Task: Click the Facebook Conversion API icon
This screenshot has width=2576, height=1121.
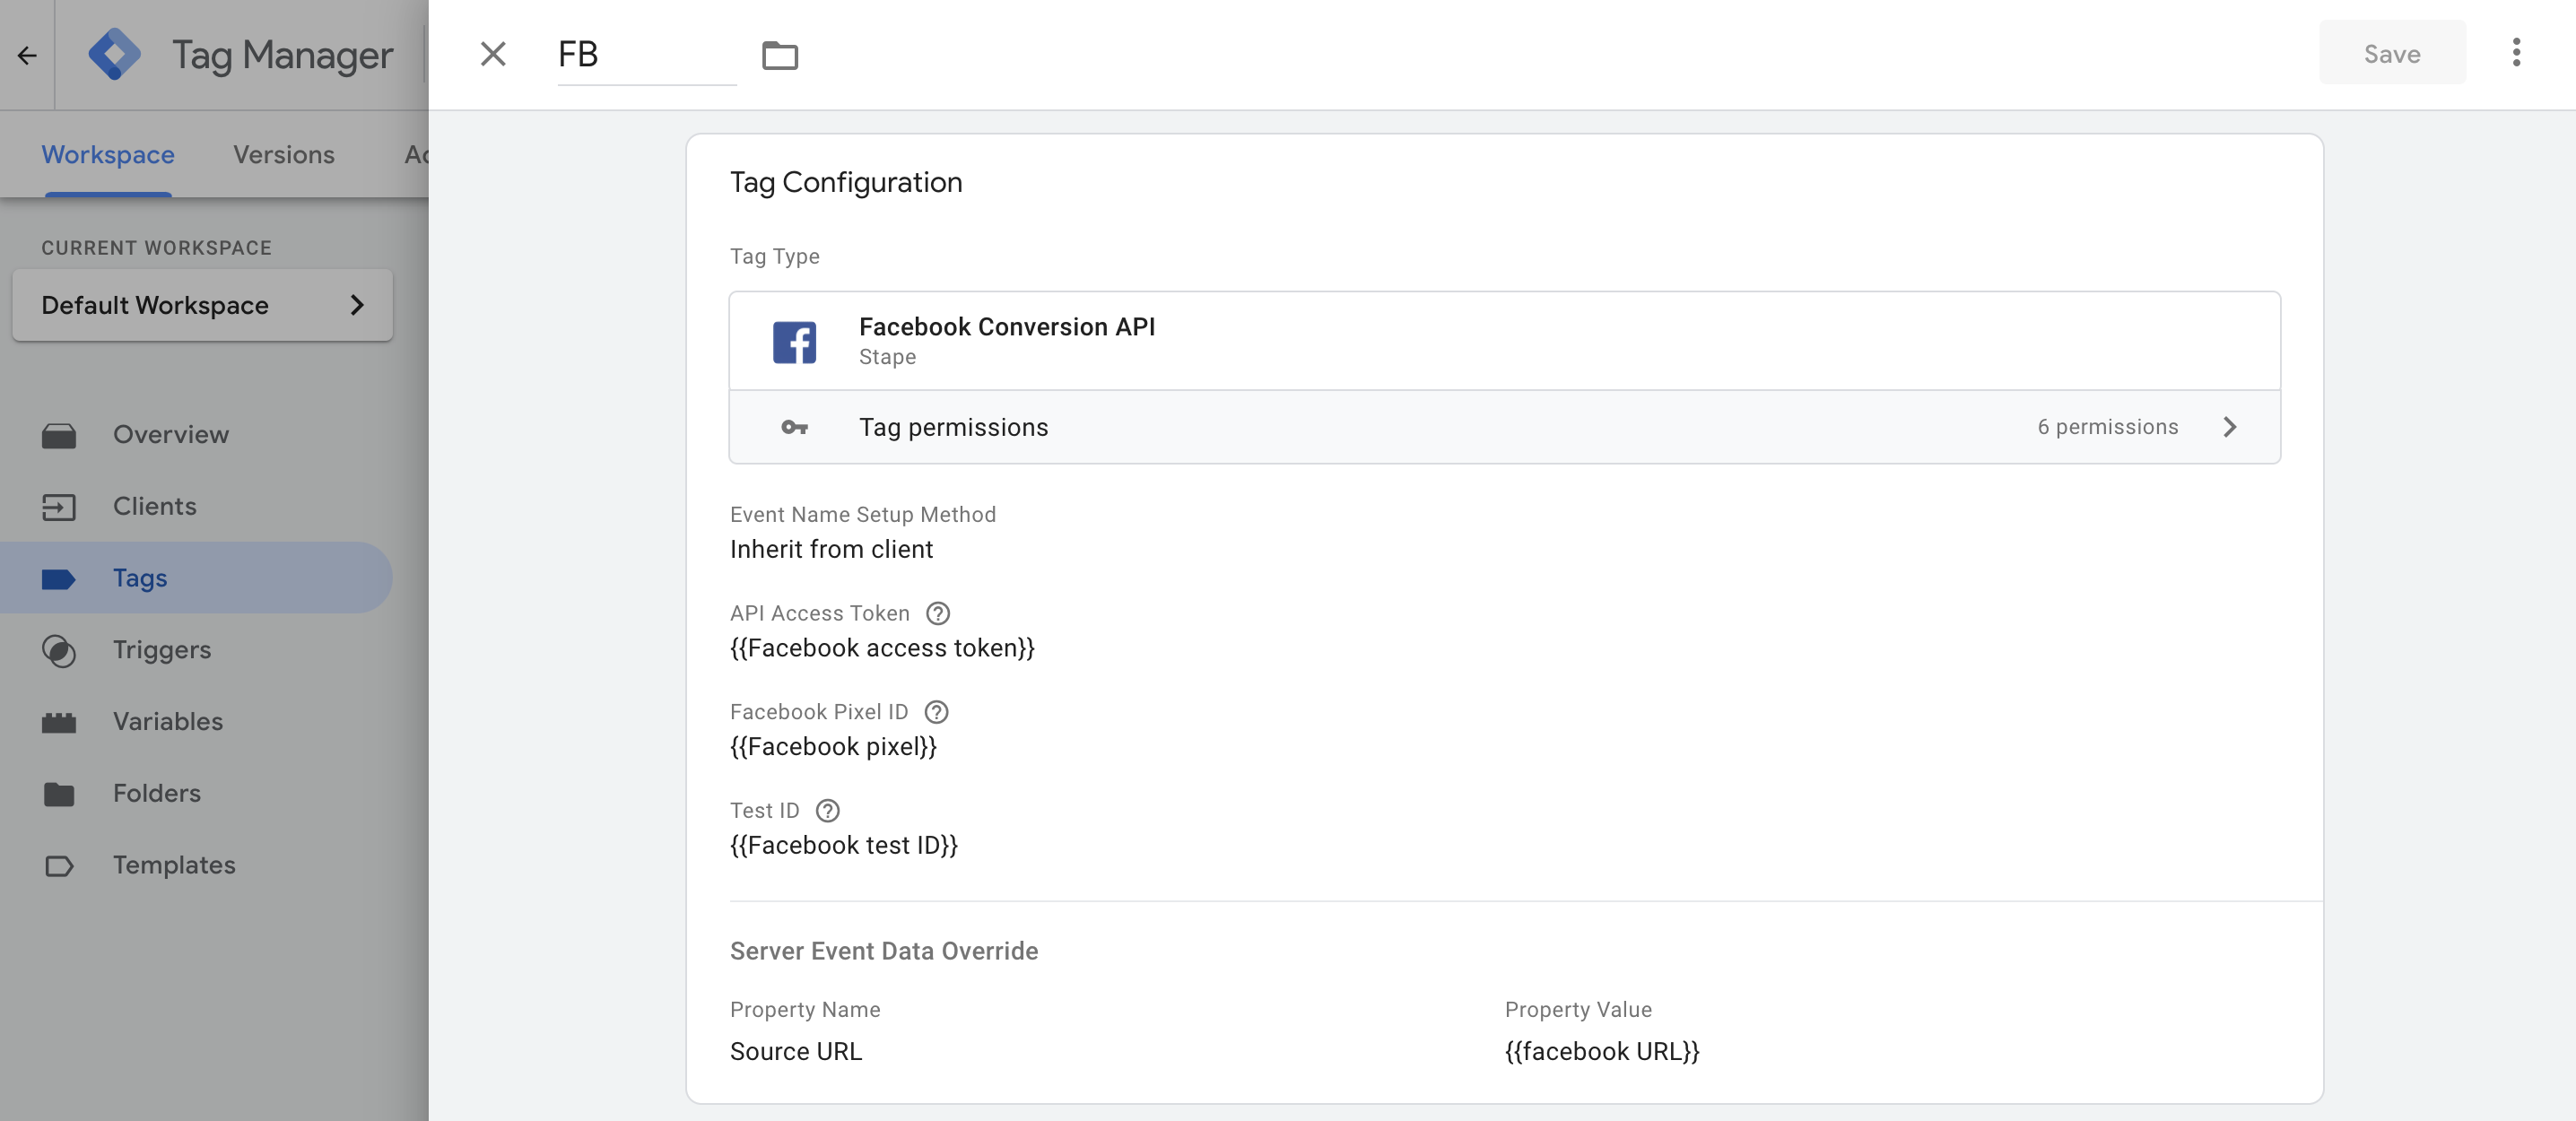Action: (x=796, y=340)
